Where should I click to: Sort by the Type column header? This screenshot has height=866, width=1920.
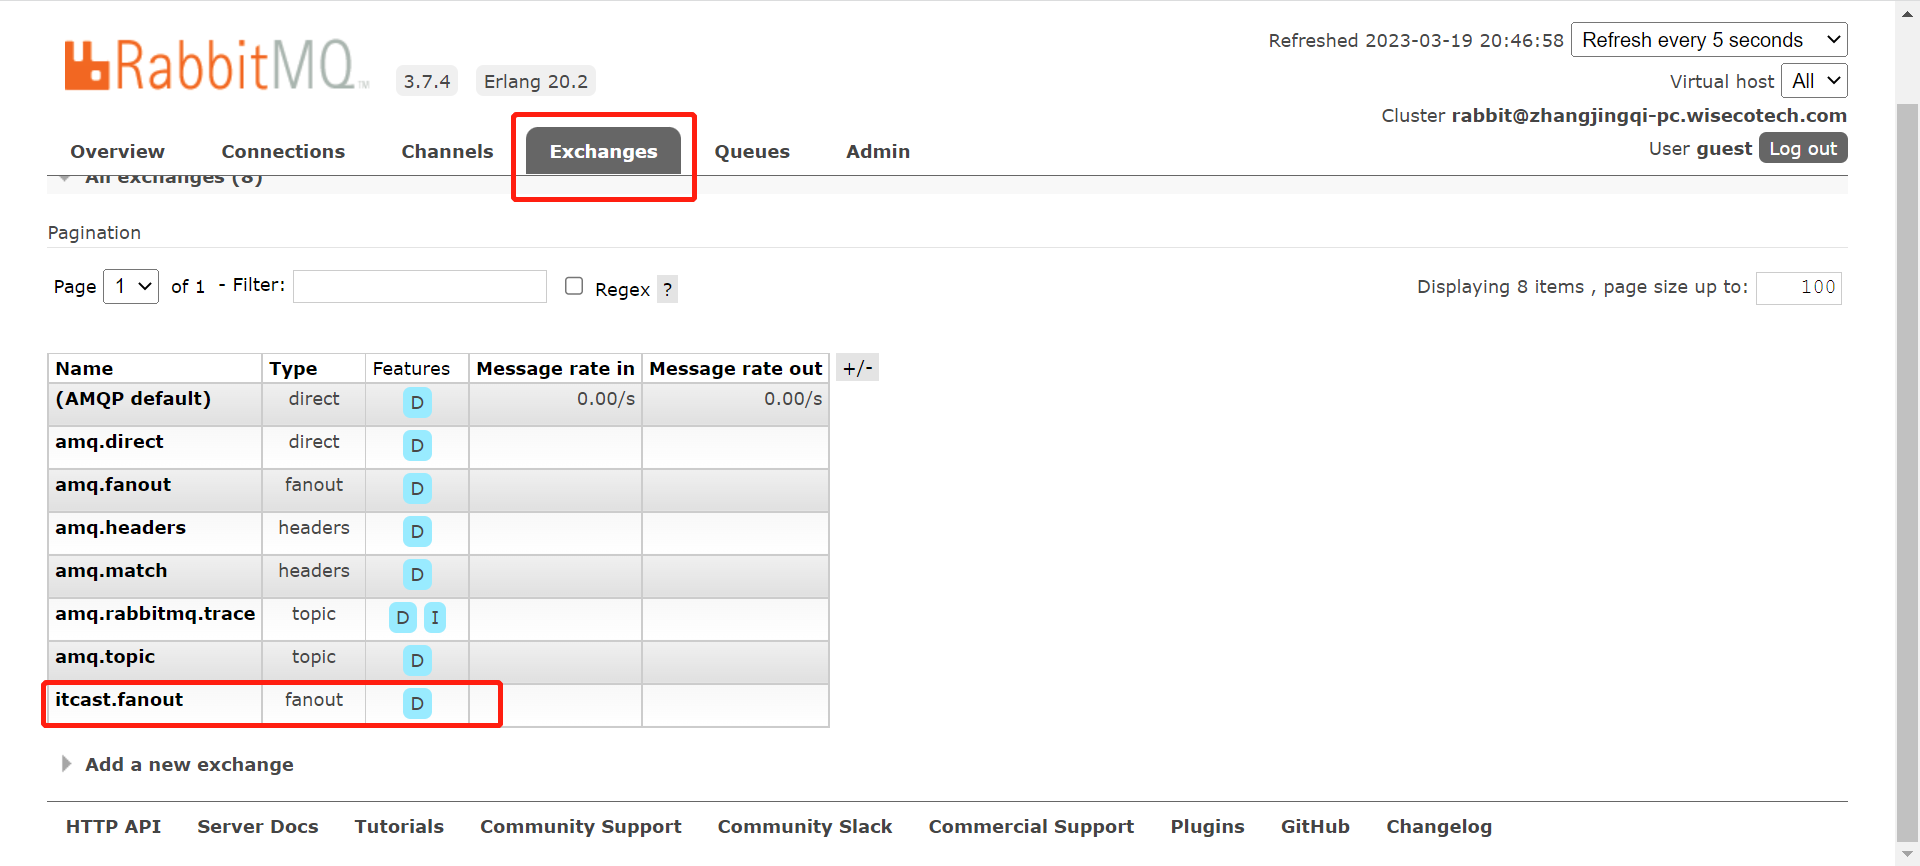[293, 368]
